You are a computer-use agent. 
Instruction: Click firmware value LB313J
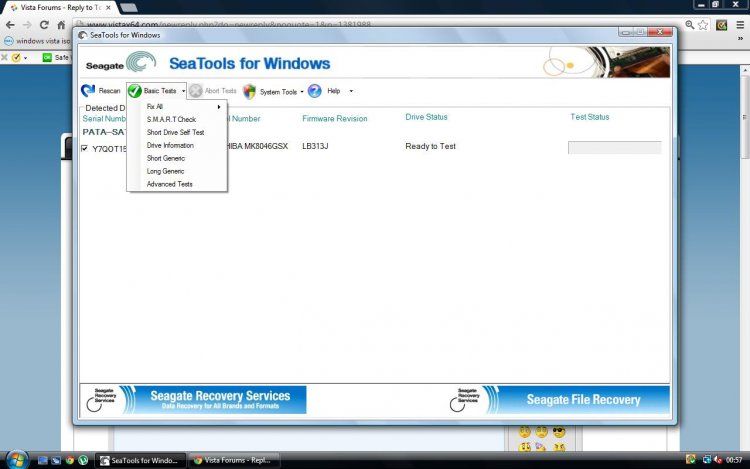[x=315, y=146]
